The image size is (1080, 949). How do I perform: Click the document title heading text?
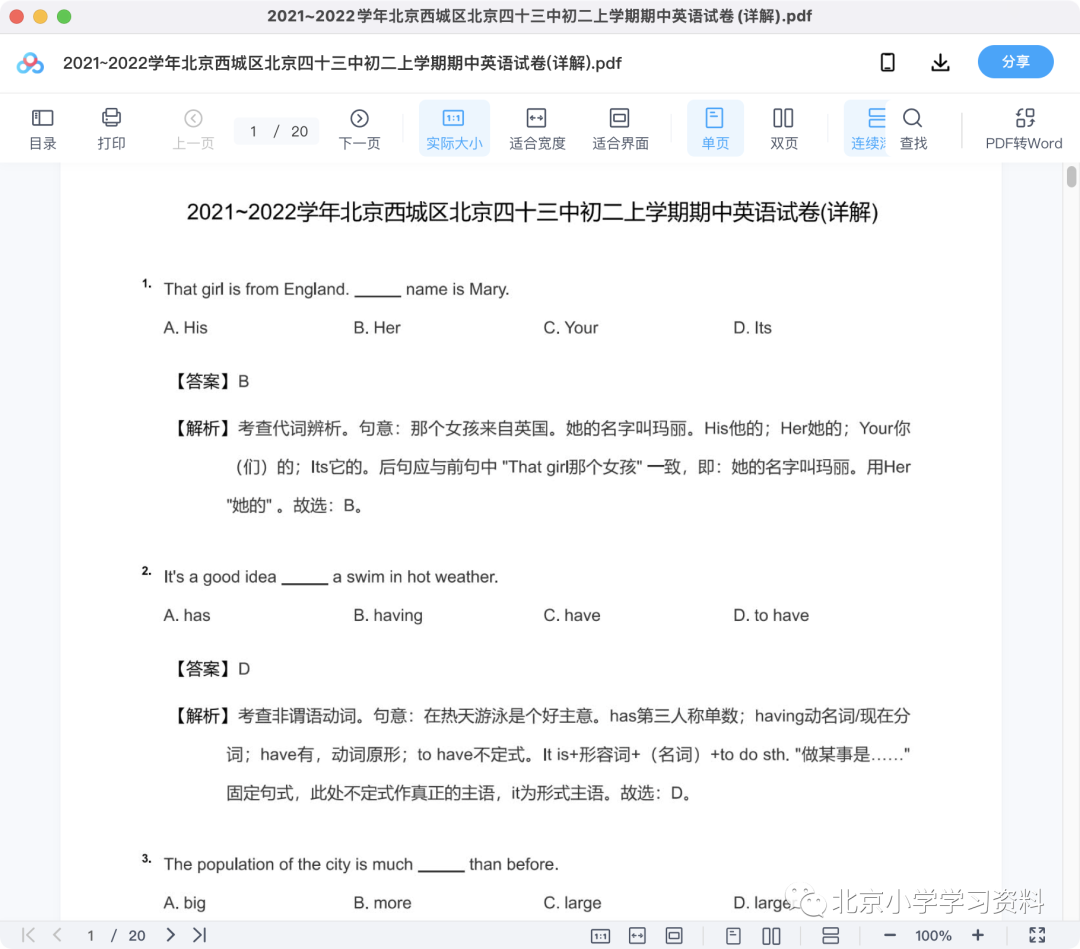coord(532,212)
